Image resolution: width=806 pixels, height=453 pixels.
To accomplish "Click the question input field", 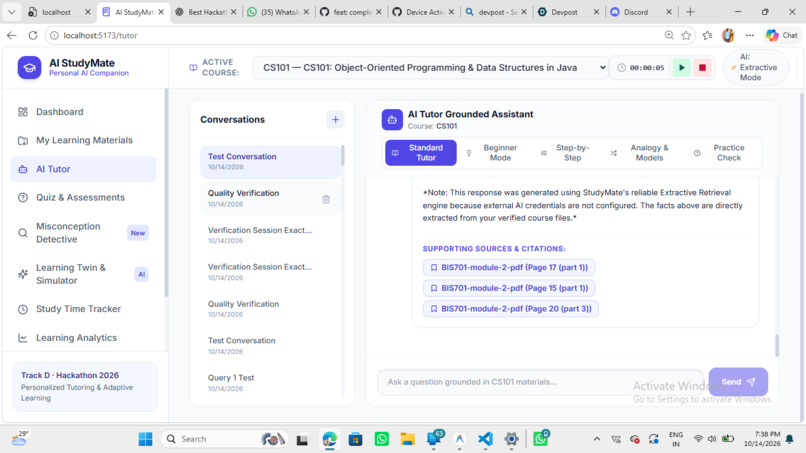I will [540, 382].
